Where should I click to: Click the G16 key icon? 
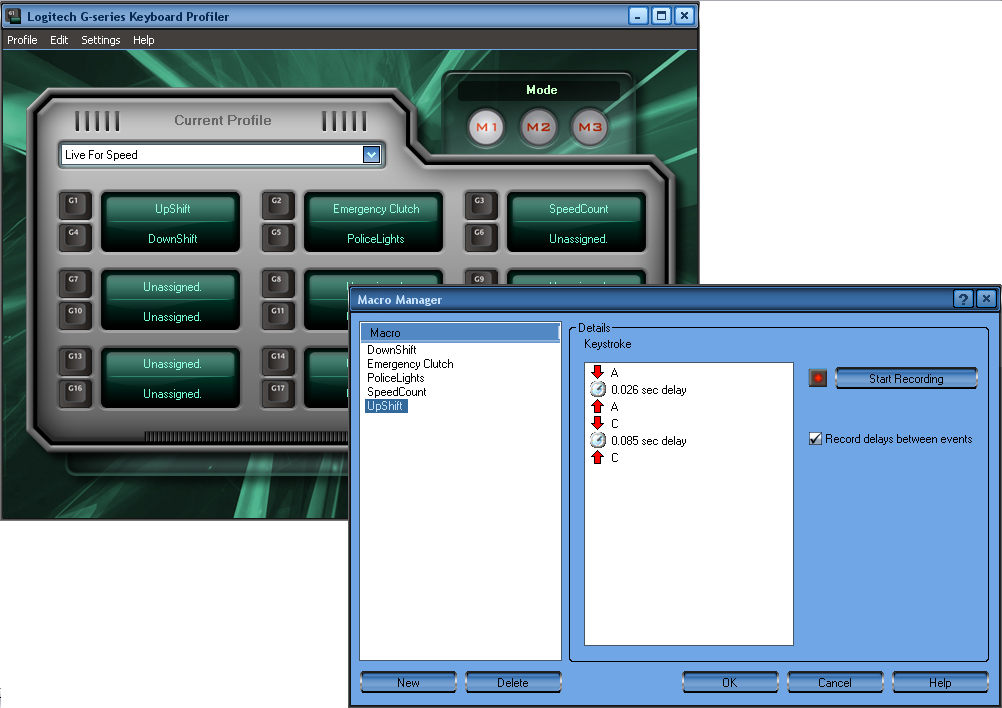point(75,392)
